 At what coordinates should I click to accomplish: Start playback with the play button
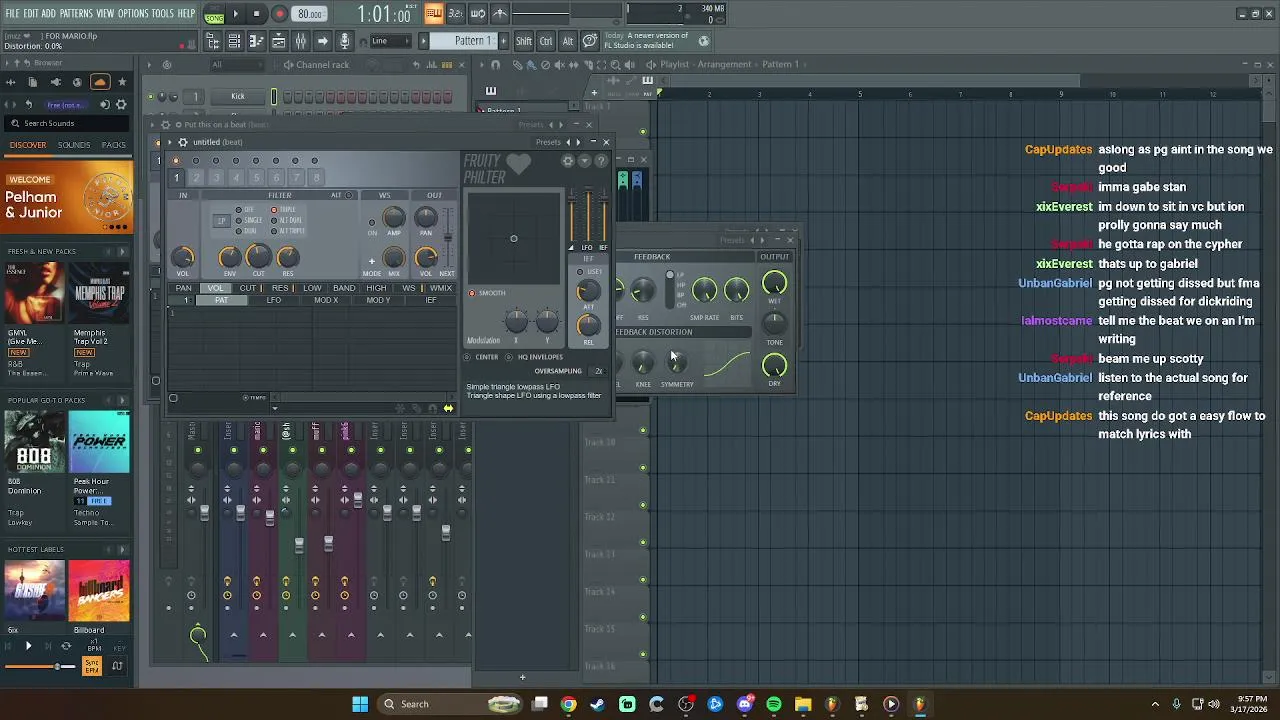236,14
